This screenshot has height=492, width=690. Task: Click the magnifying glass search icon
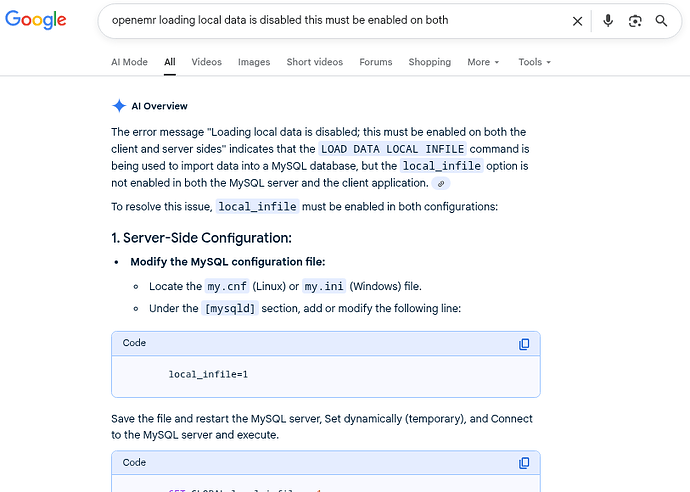pos(661,20)
